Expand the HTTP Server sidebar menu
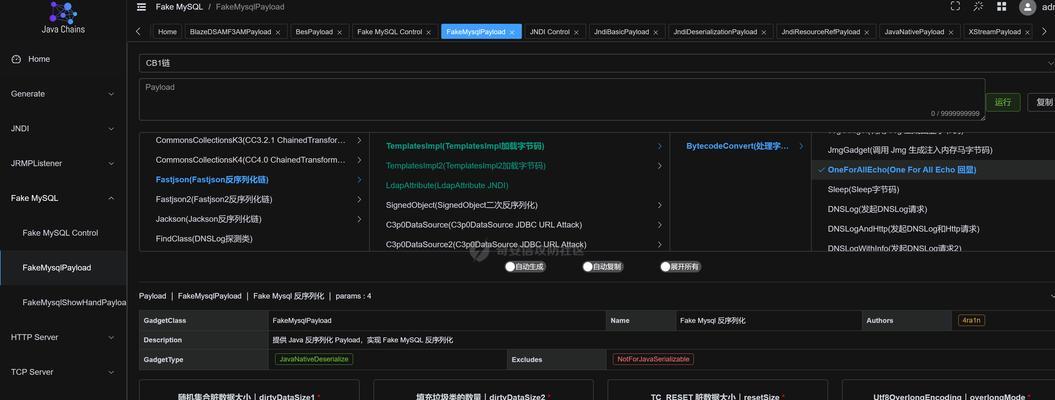The height and width of the screenshot is (400, 1055). [63, 337]
